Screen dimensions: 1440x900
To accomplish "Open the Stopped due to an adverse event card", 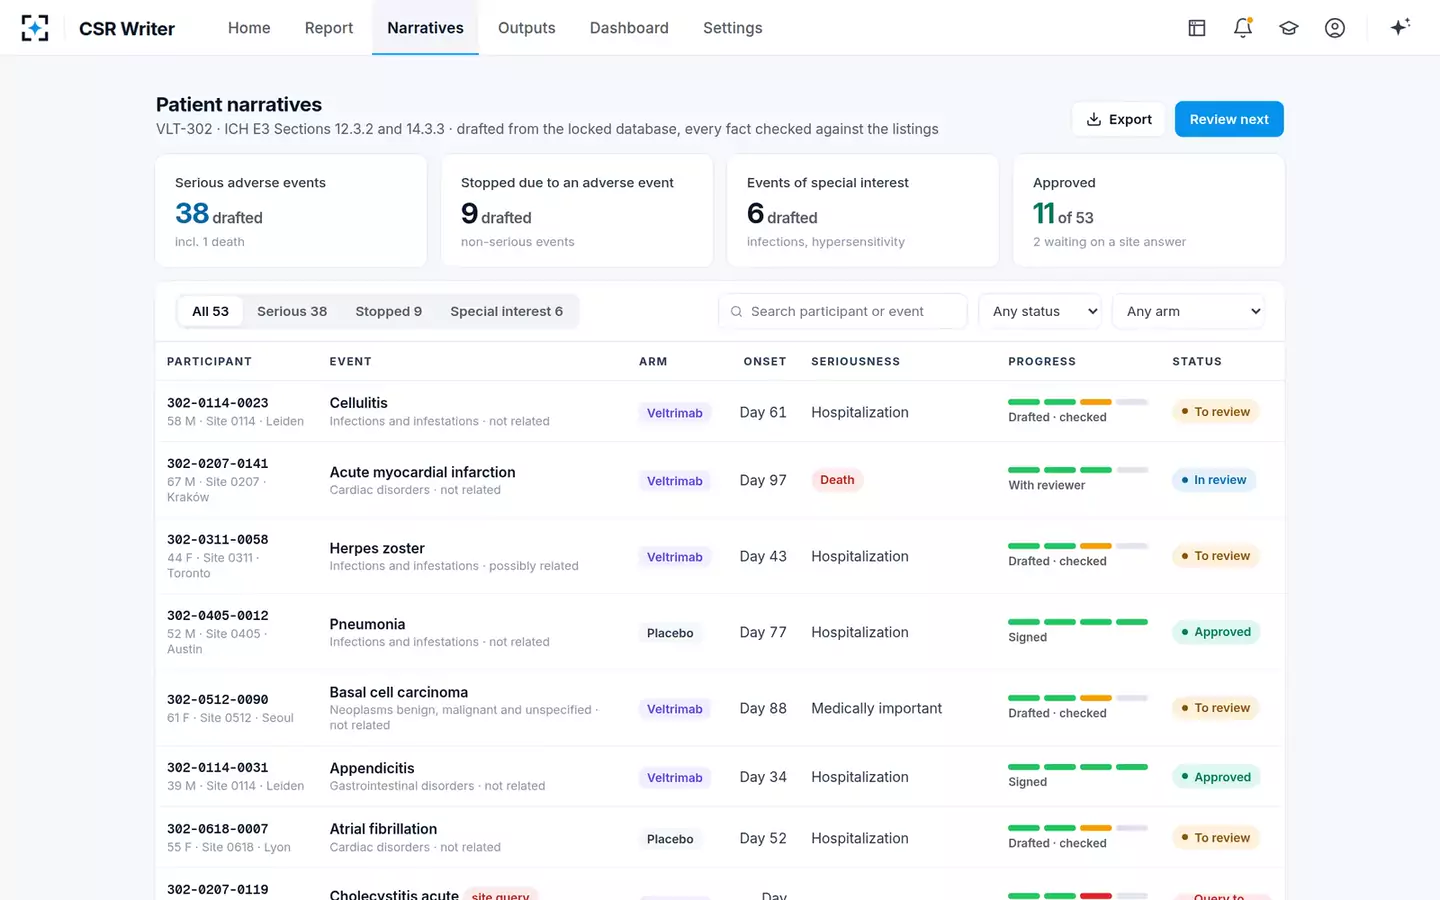I will [577, 211].
